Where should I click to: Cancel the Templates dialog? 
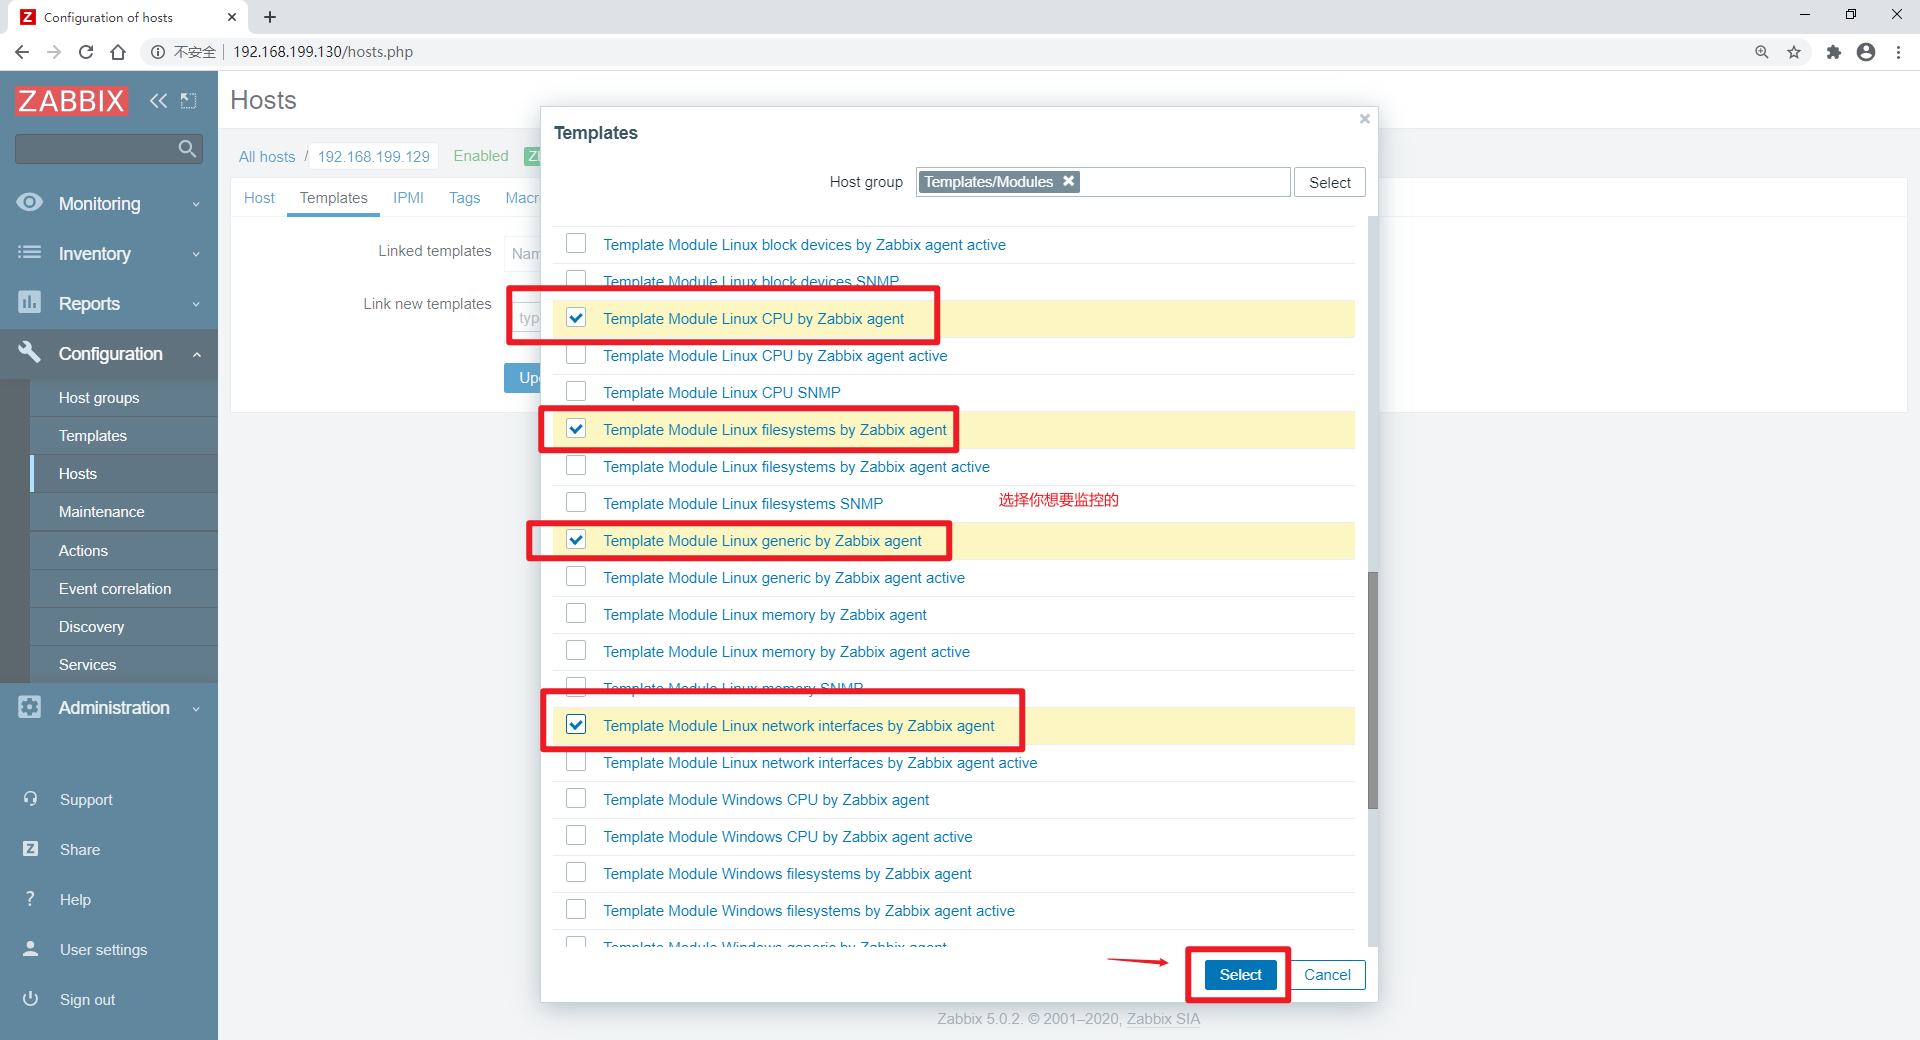(x=1327, y=974)
